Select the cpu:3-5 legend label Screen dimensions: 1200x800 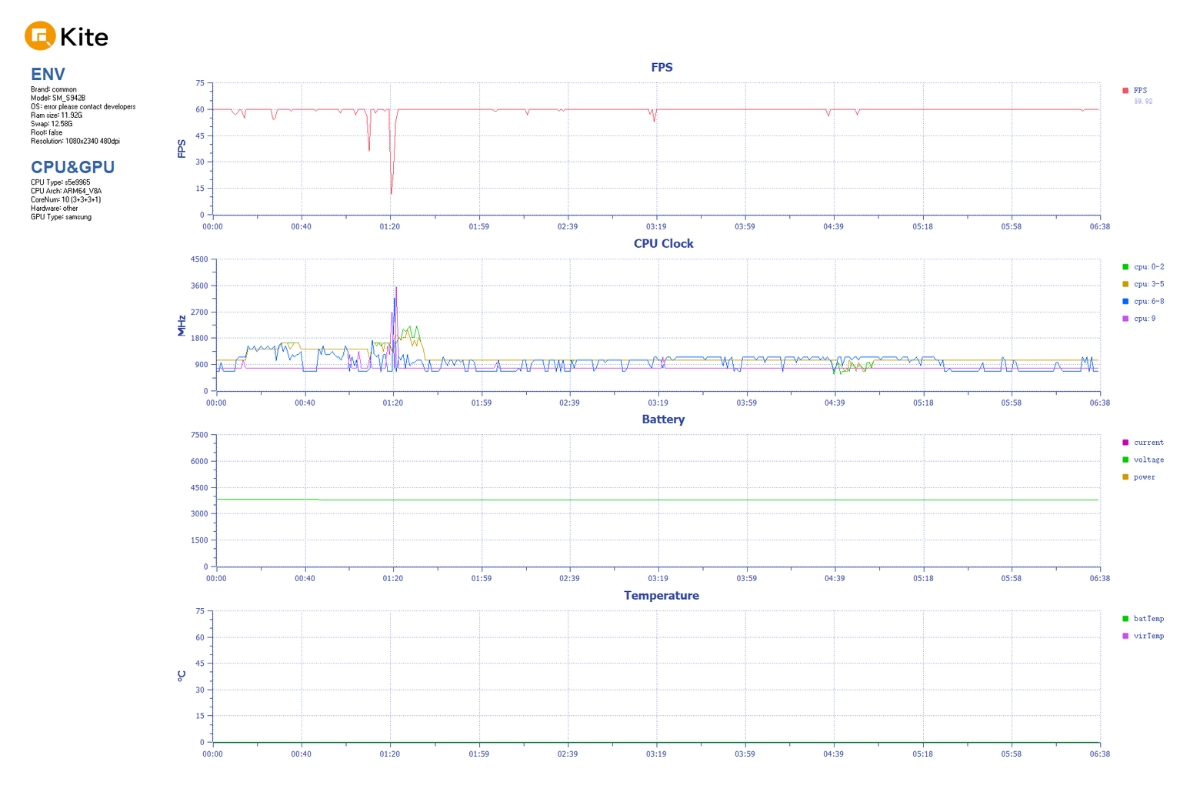point(1148,284)
